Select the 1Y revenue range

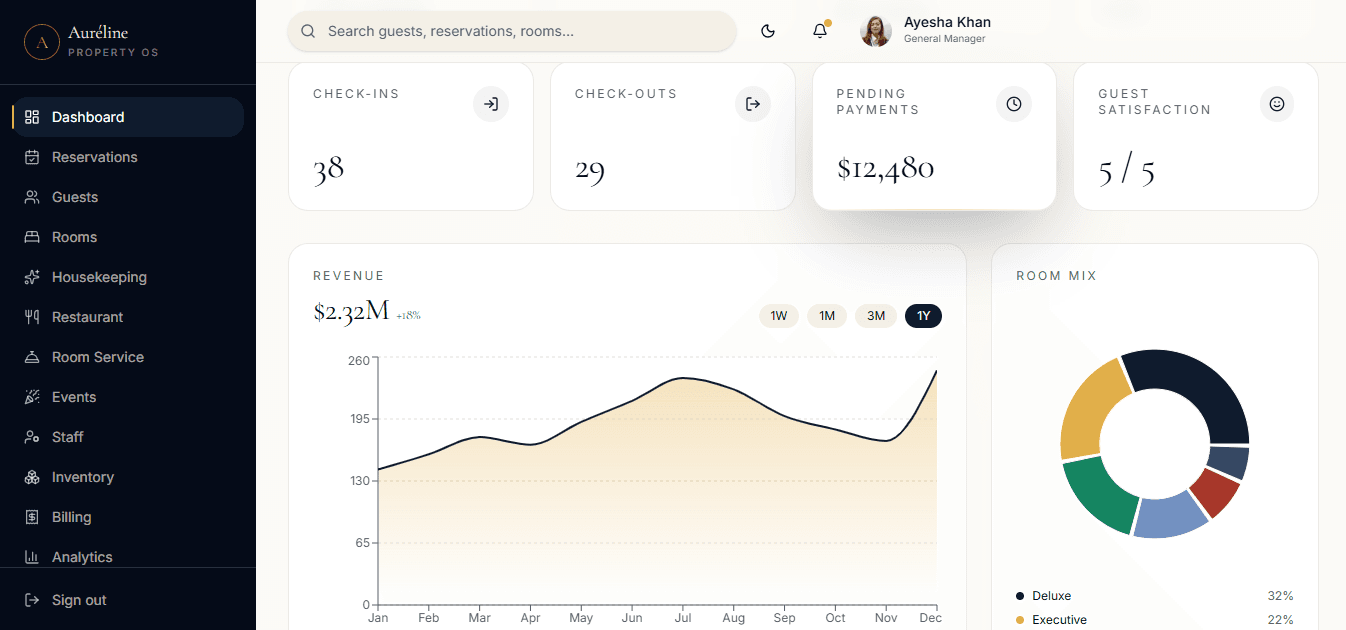tap(923, 316)
